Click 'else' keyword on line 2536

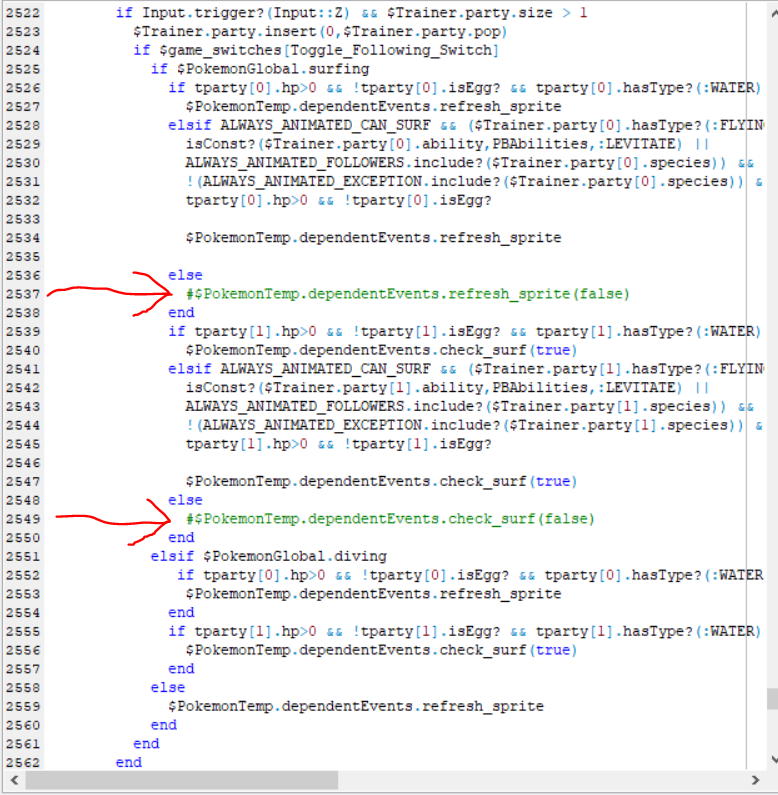click(185, 275)
